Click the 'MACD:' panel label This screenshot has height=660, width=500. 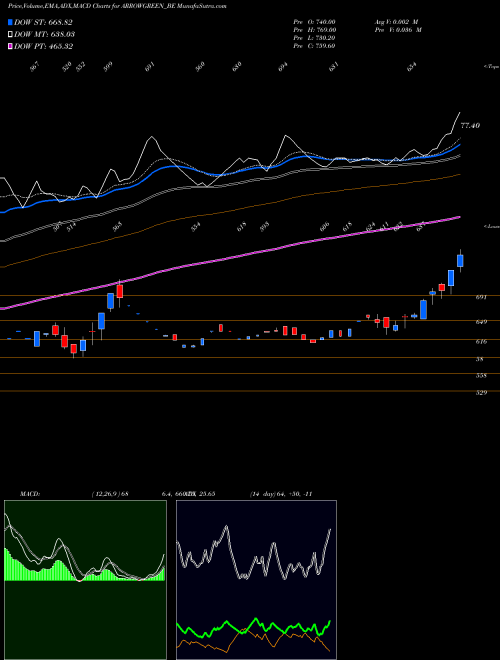click(x=30, y=494)
